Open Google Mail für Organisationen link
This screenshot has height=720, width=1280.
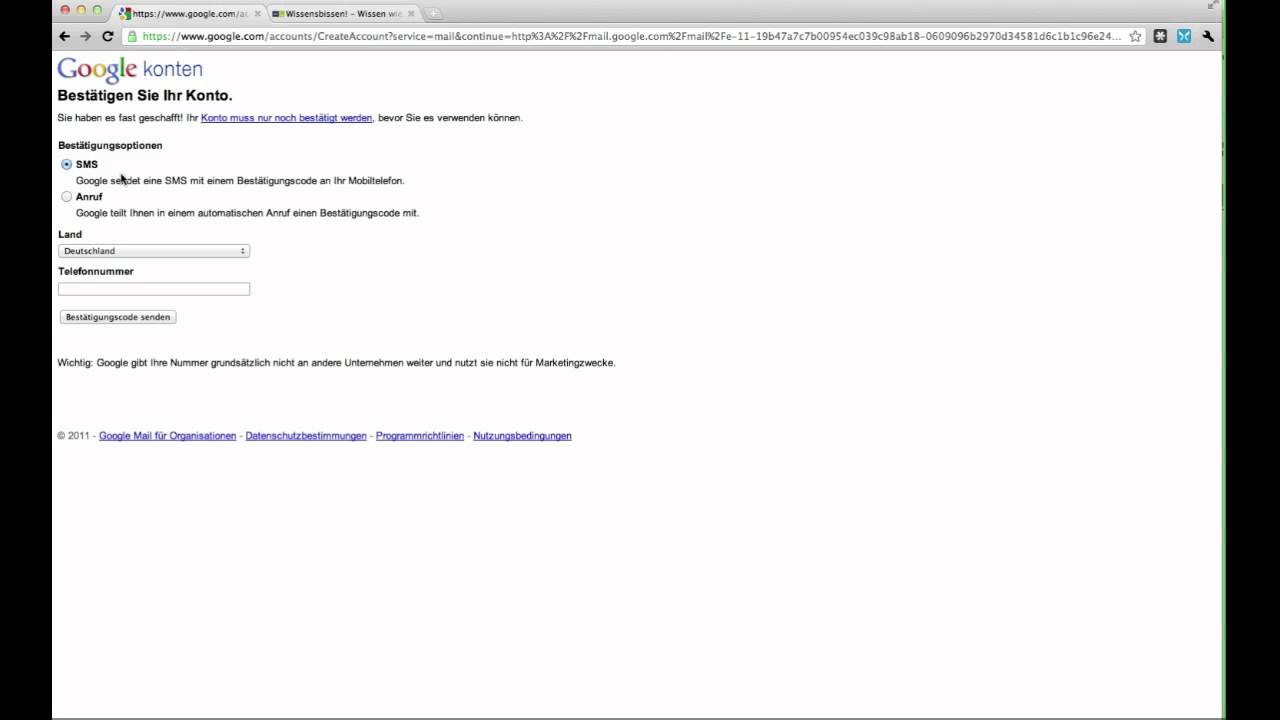(167, 436)
